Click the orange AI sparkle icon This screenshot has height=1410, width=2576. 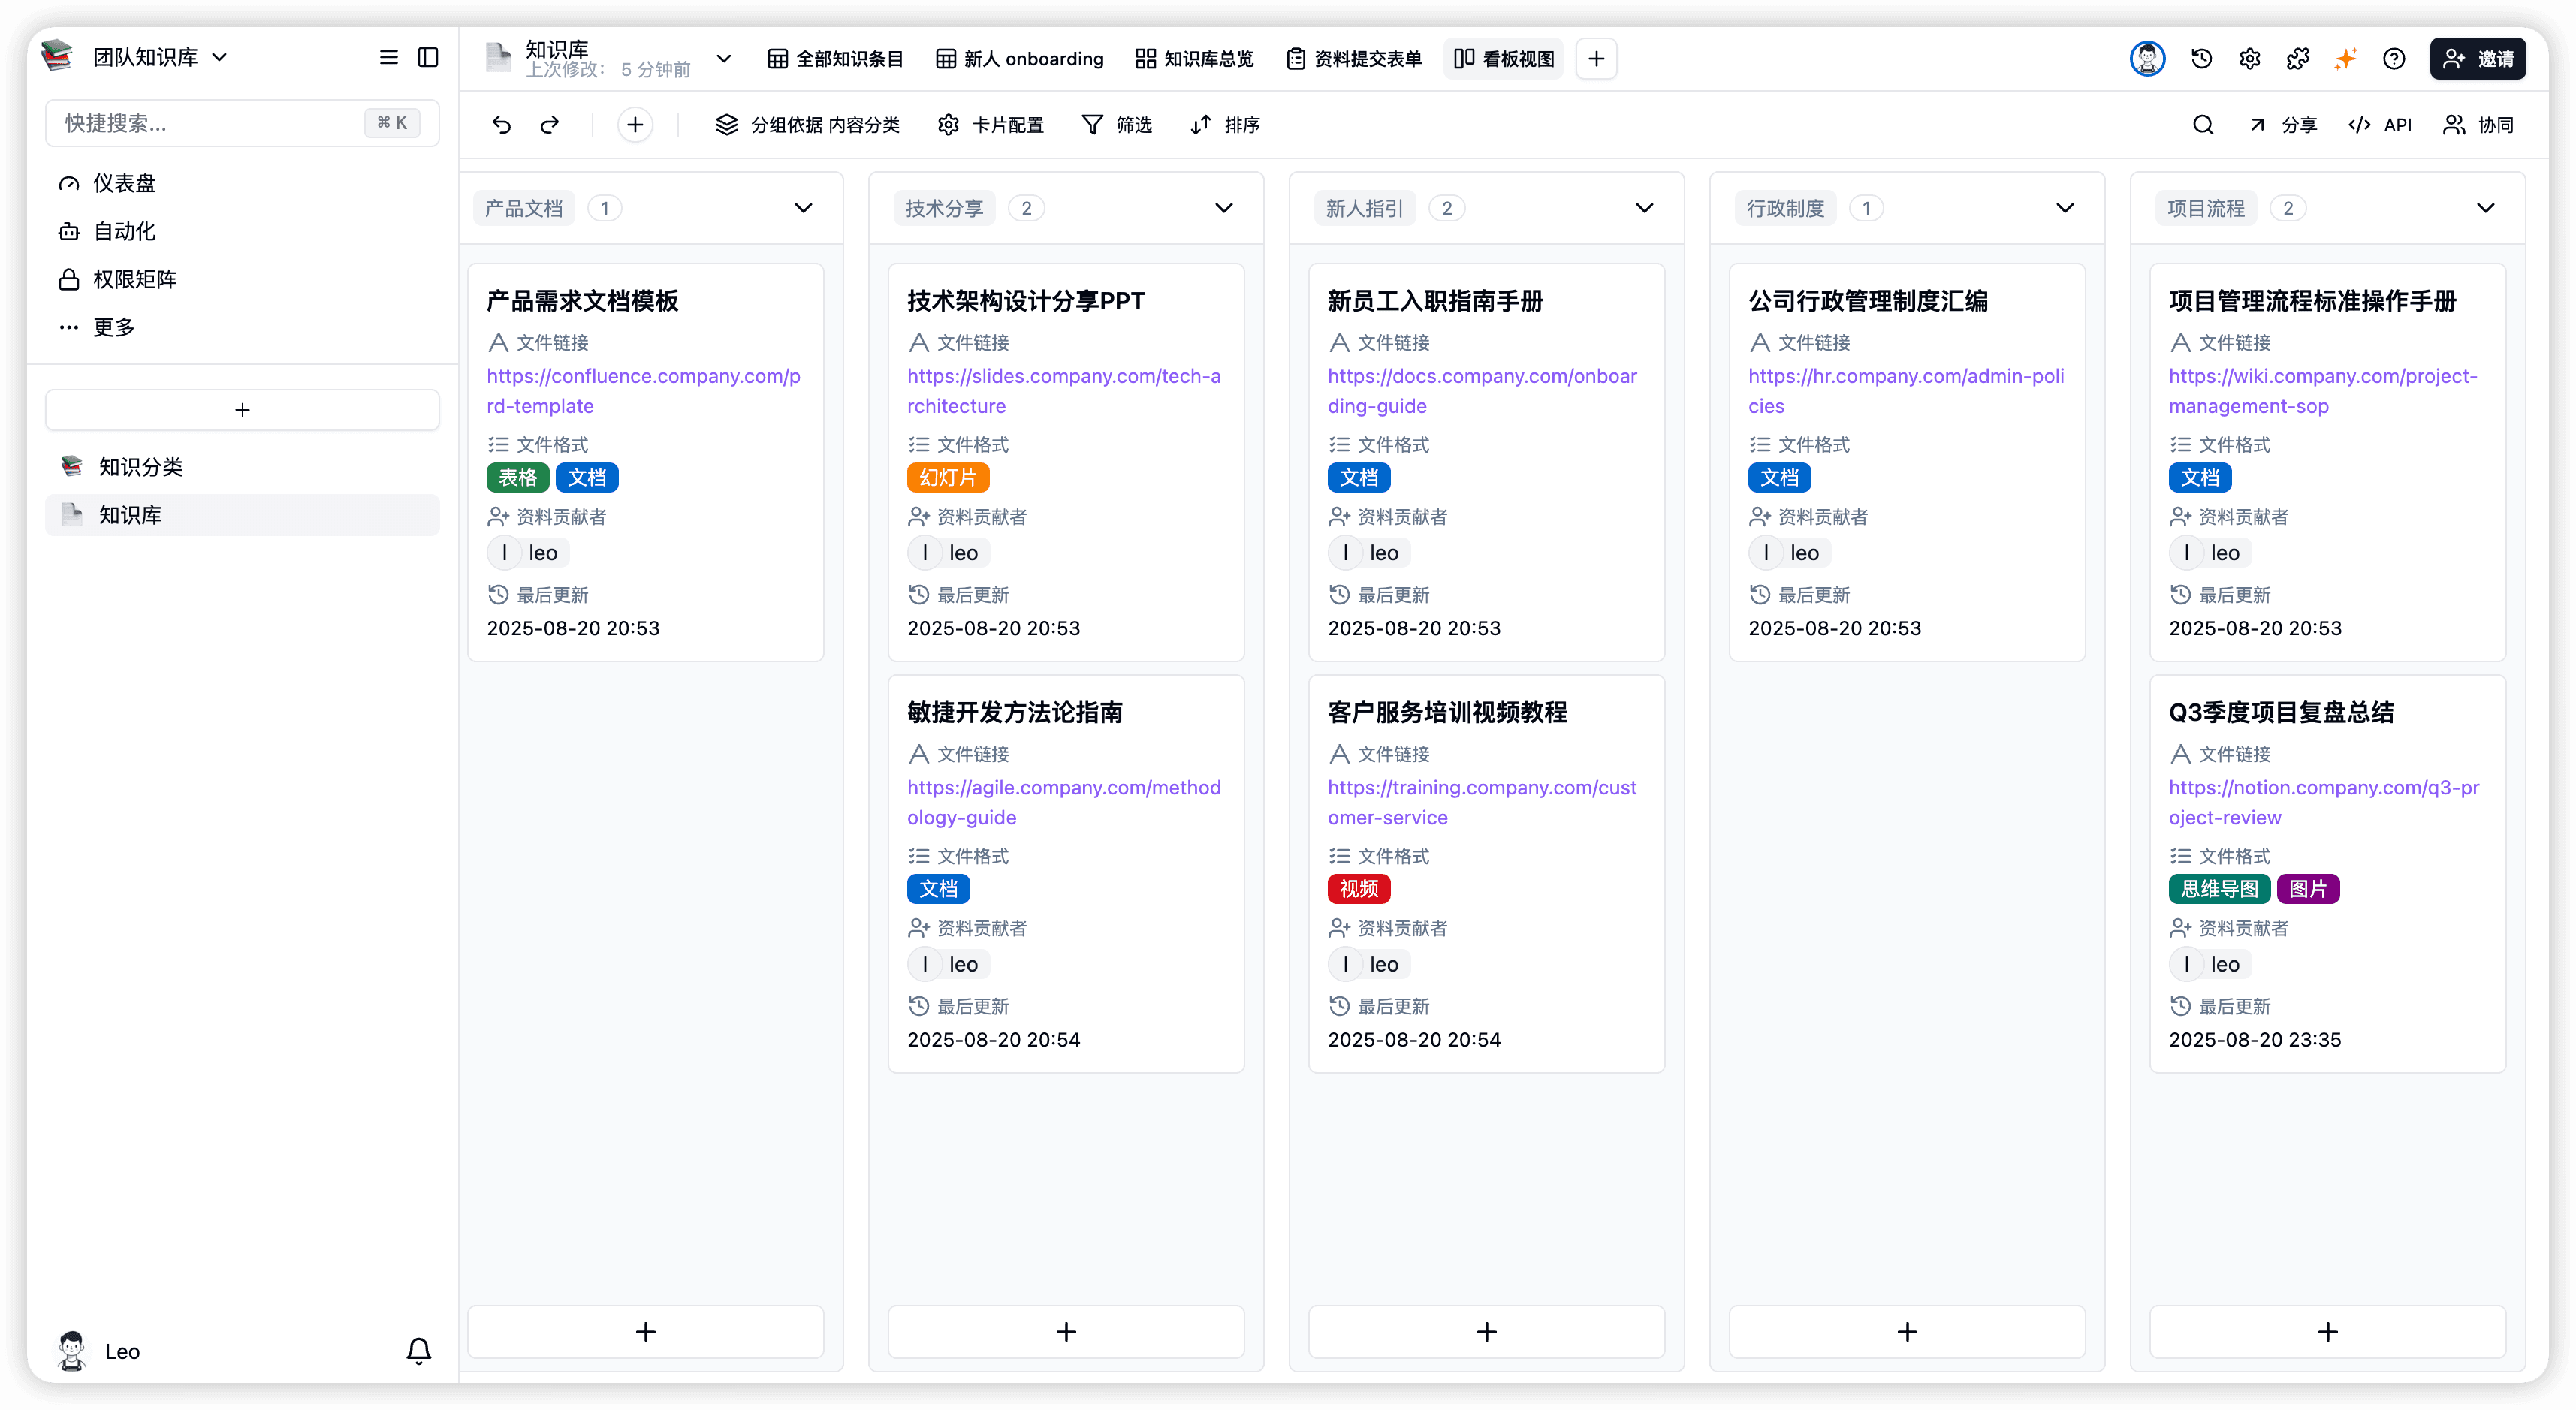tap(2345, 59)
